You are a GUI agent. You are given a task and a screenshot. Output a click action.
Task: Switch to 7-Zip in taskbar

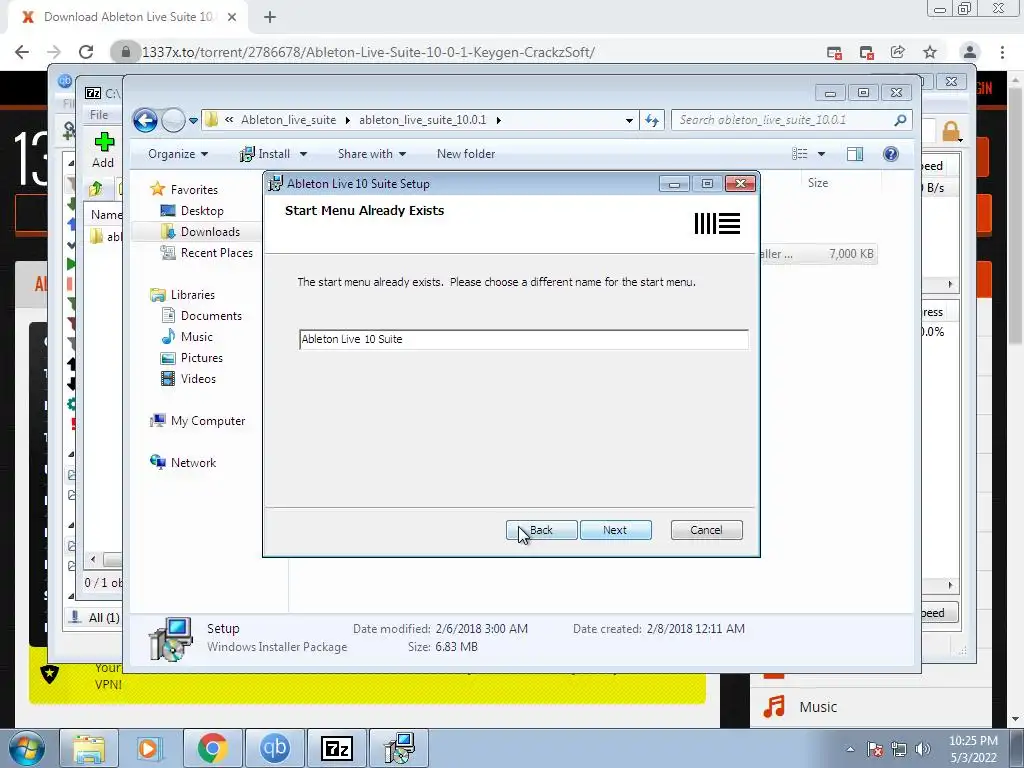coord(337,748)
